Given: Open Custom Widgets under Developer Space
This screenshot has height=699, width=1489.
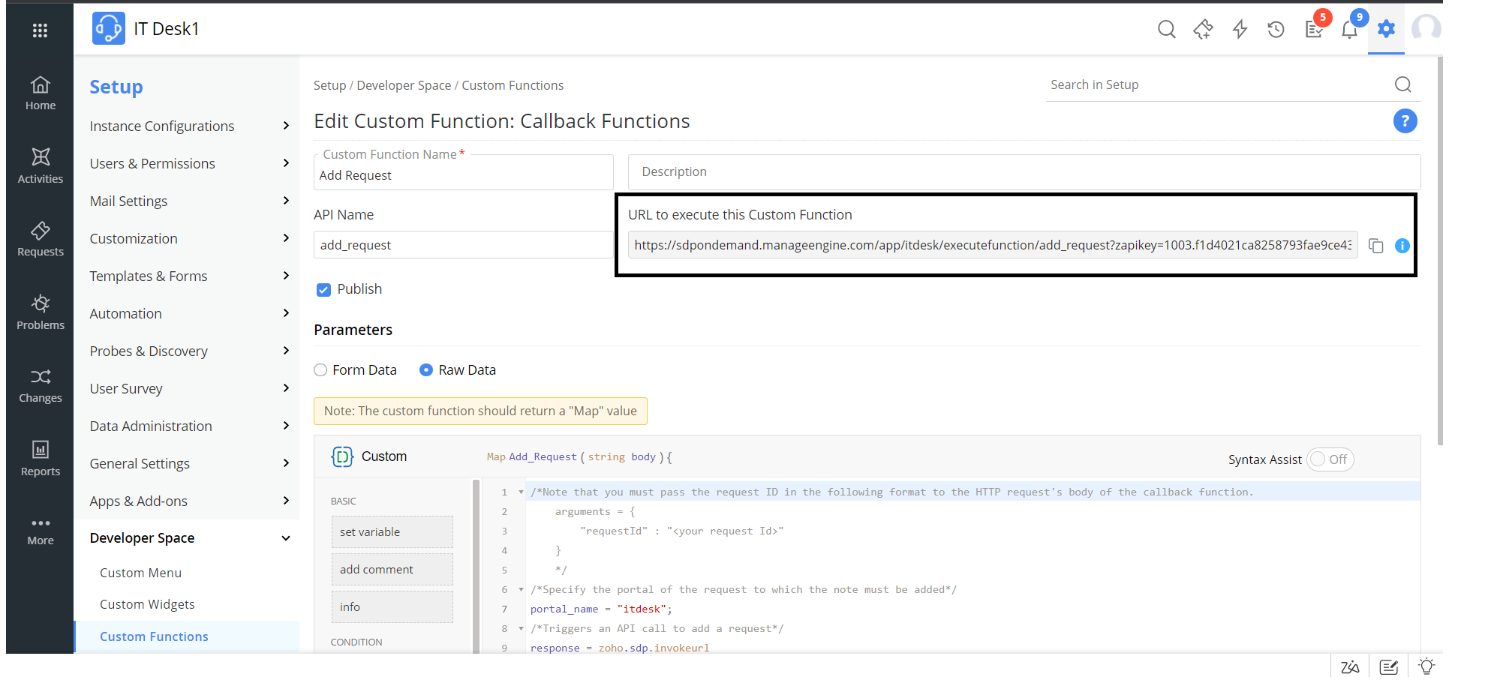Looking at the screenshot, I should (x=147, y=604).
